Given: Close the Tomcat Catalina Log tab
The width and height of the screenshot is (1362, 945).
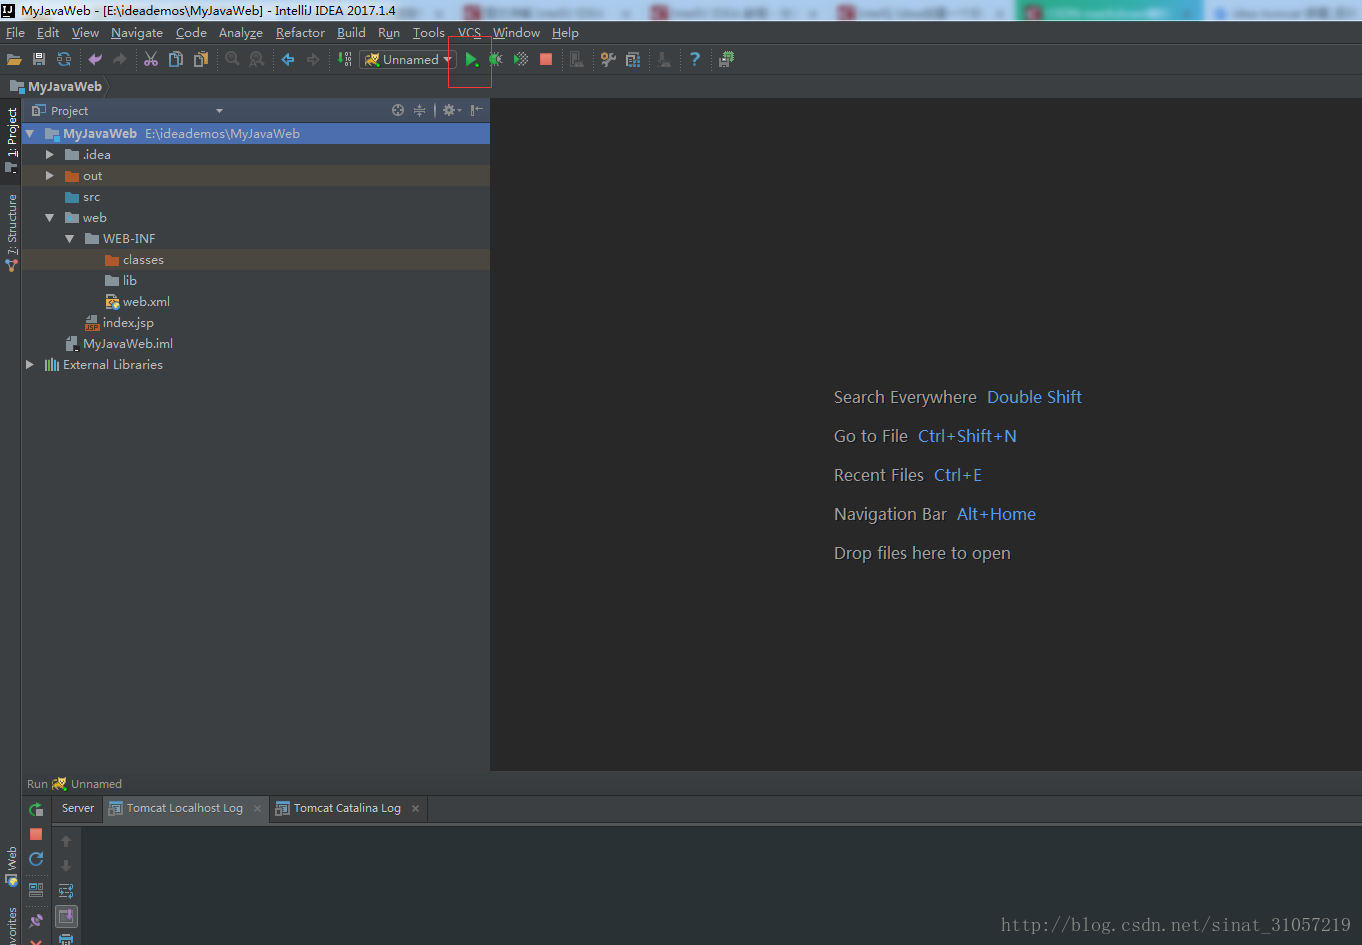Looking at the screenshot, I should pos(416,809).
